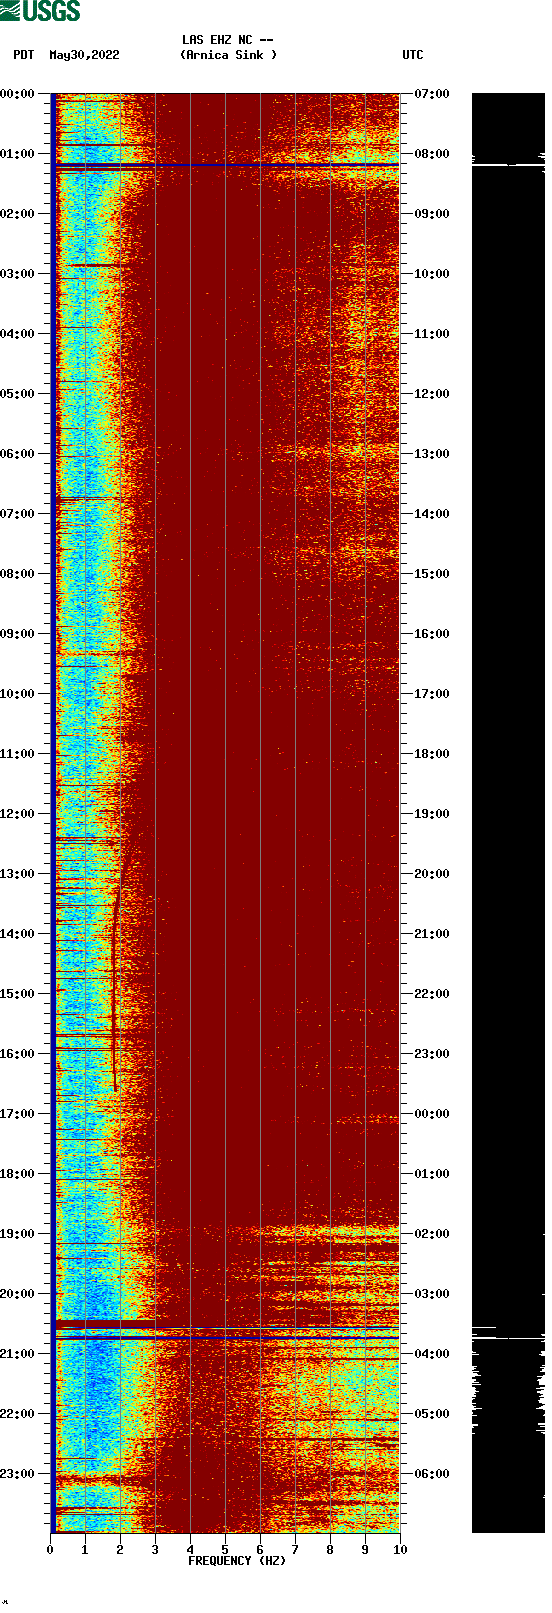Click the 19:00 UTC time label
552x1613 pixels.
[x=432, y=814]
